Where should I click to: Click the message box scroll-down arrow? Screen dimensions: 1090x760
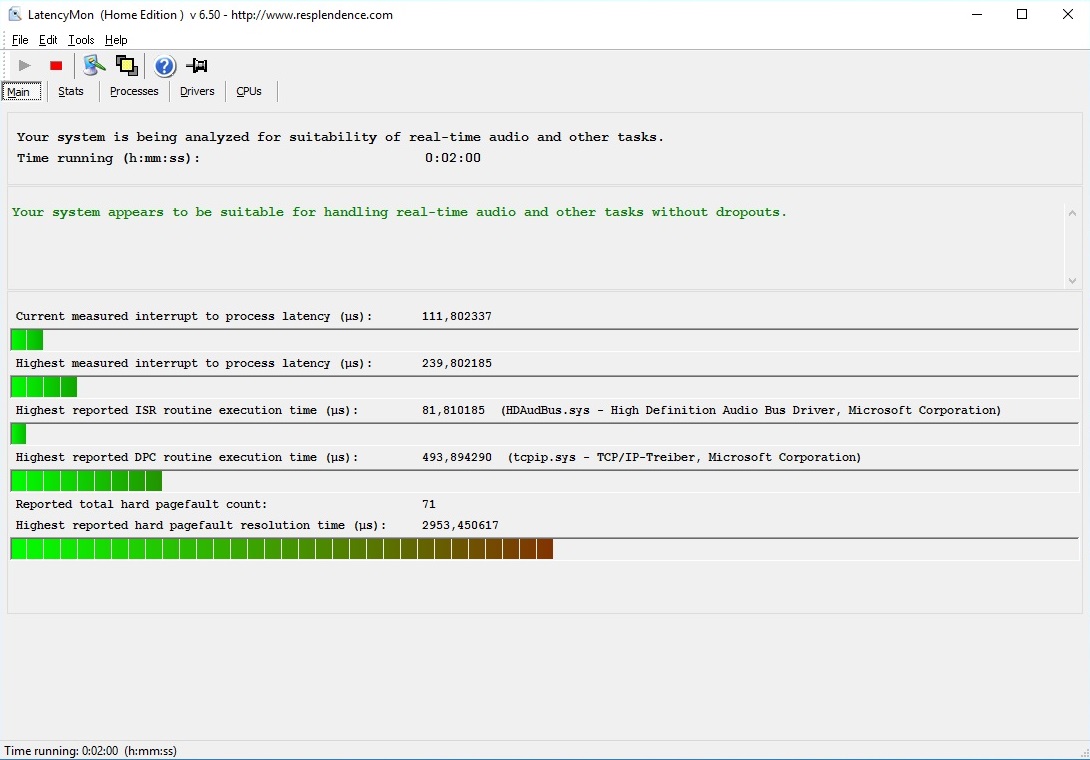point(1072,281)
